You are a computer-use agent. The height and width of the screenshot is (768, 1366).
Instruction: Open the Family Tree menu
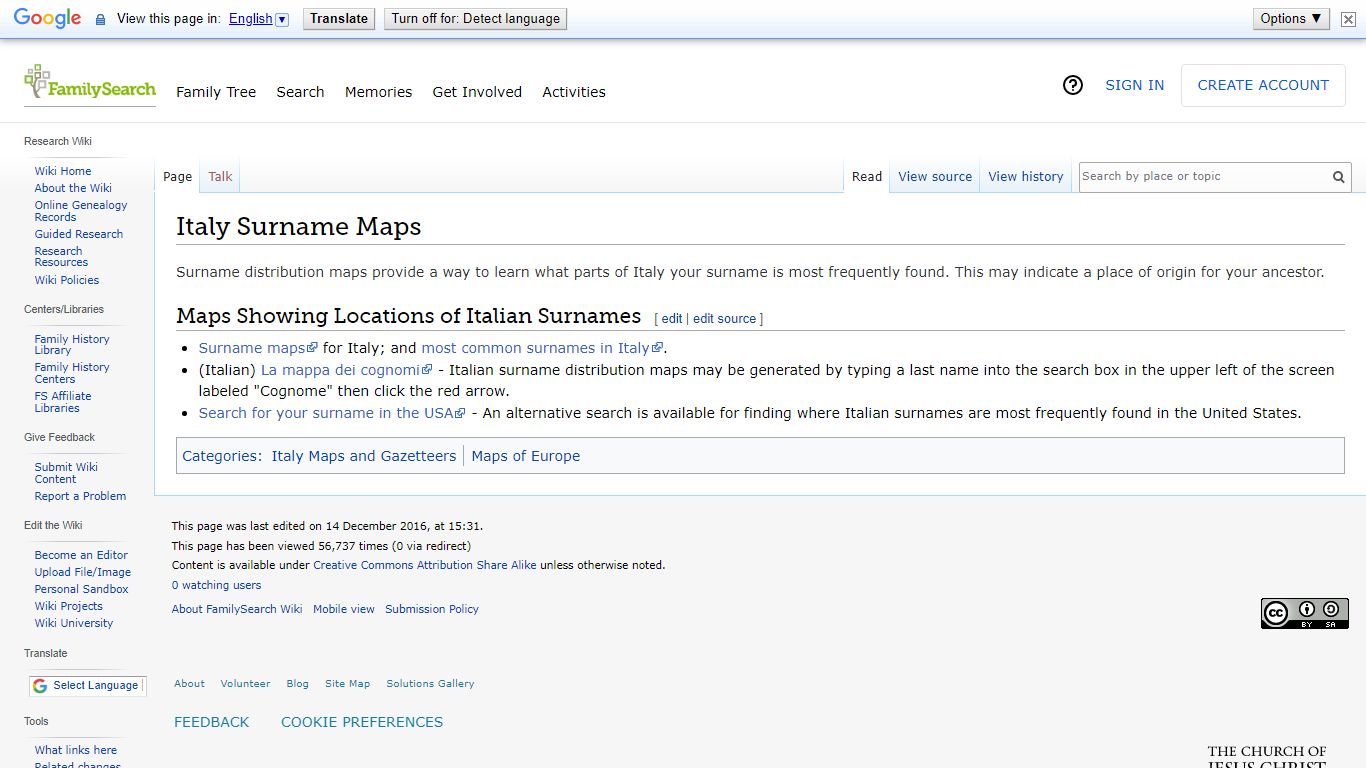(216, 92)
